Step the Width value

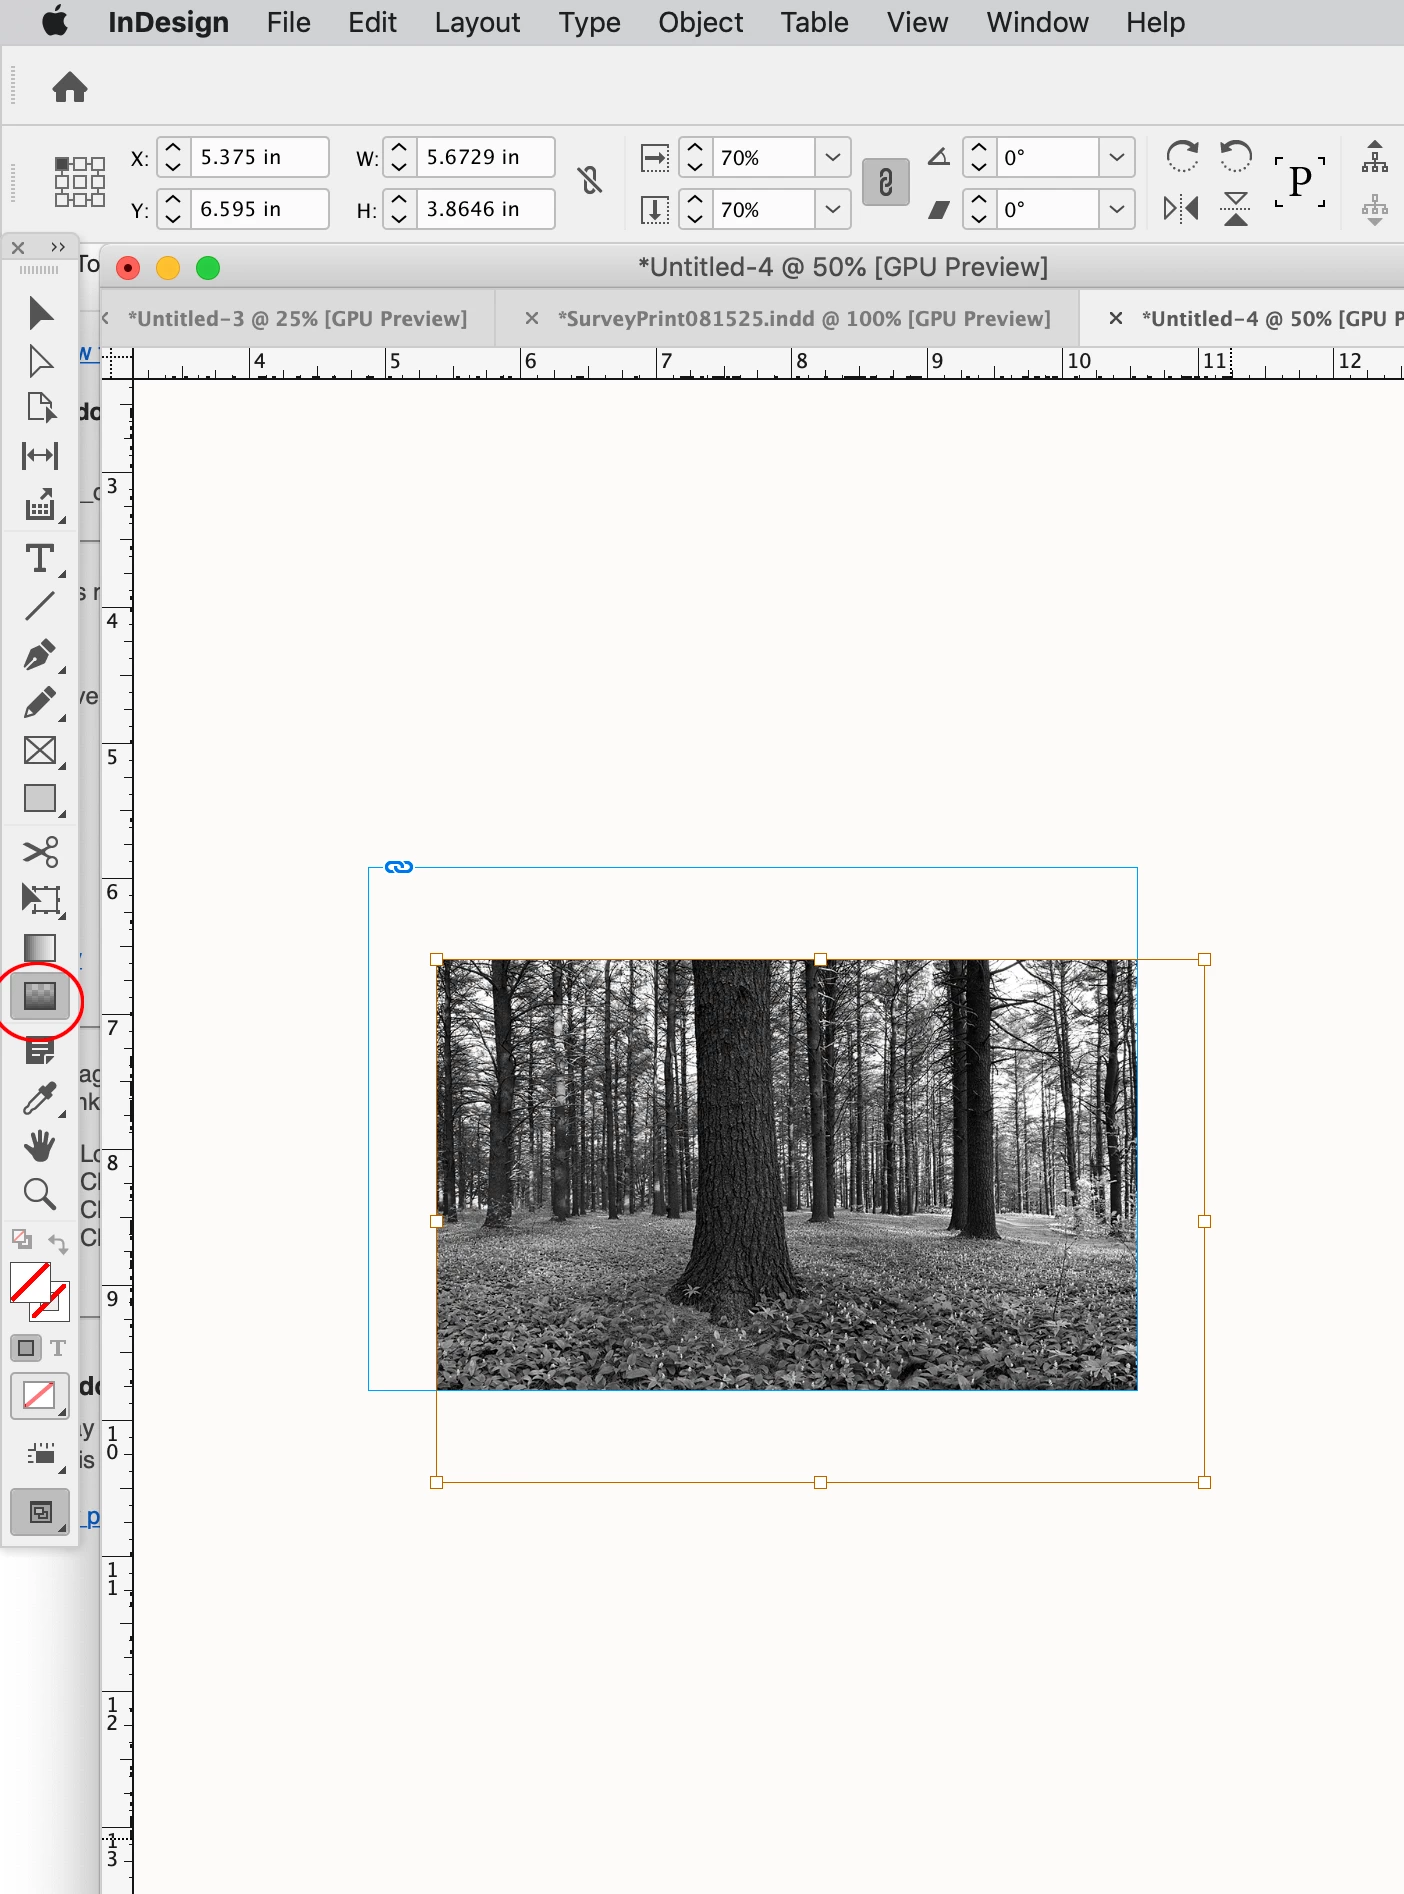click(399, 157)
